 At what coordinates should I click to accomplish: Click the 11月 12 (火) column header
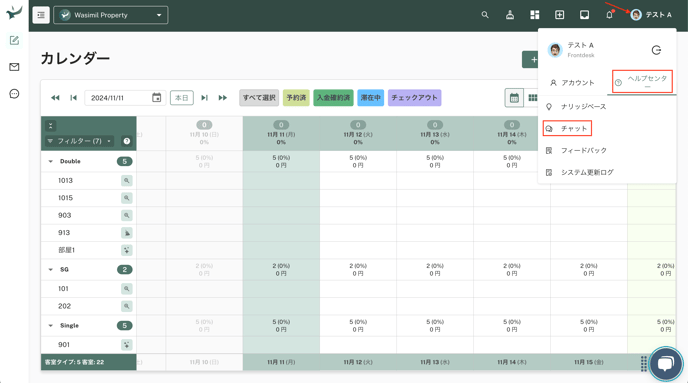[x=358, y=134]
